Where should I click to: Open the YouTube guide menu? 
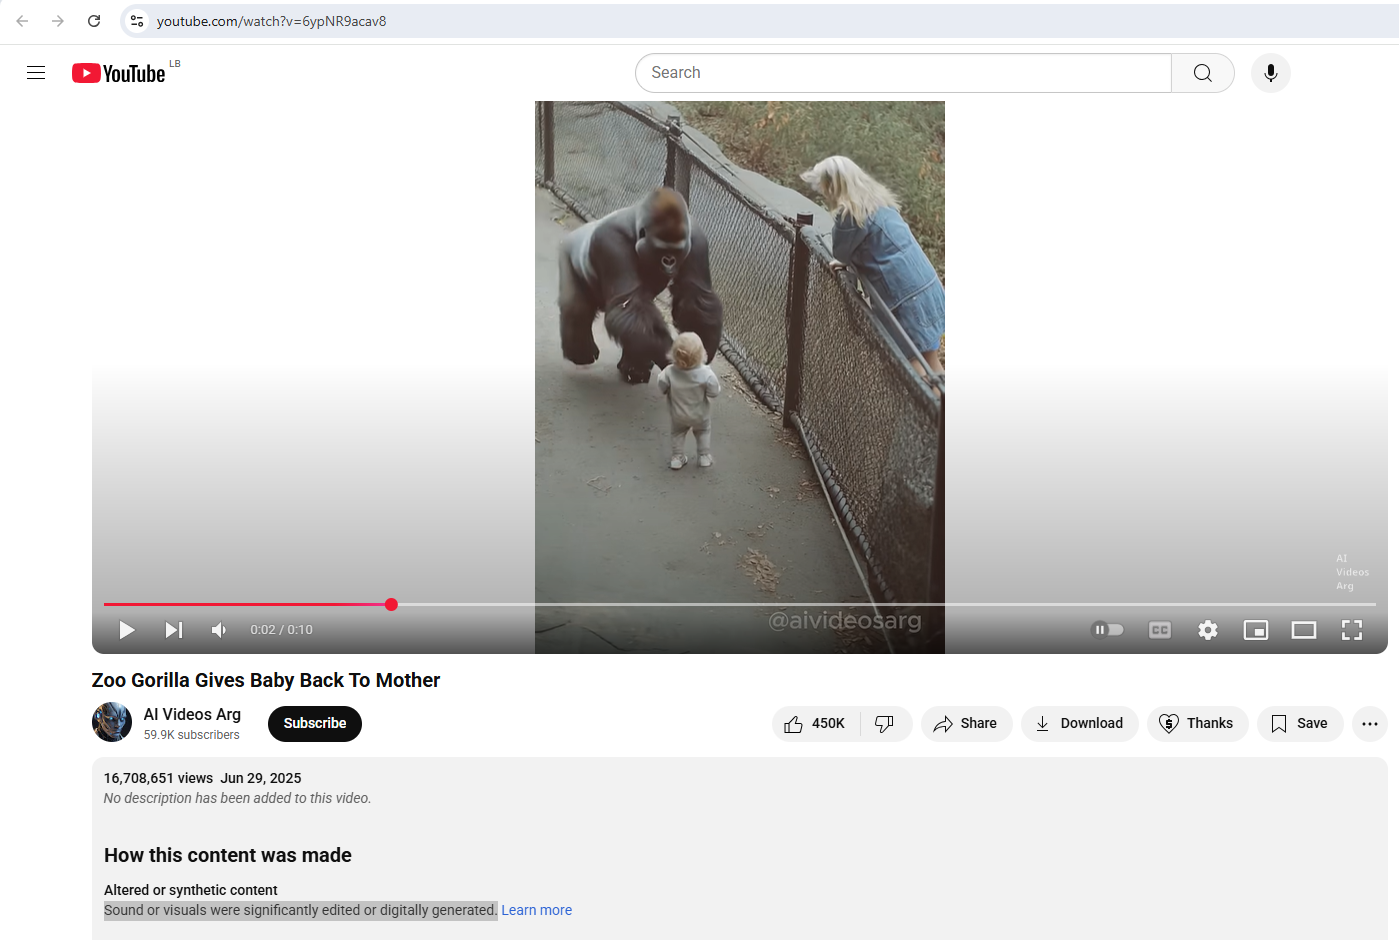35,72
